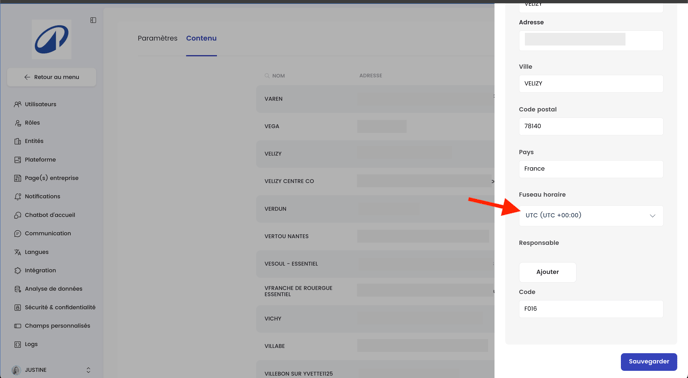Click the Utilisateurs icon in sidebar
Image resolution: width=688 pixels, height=378 pixels.
pos(17,104)
